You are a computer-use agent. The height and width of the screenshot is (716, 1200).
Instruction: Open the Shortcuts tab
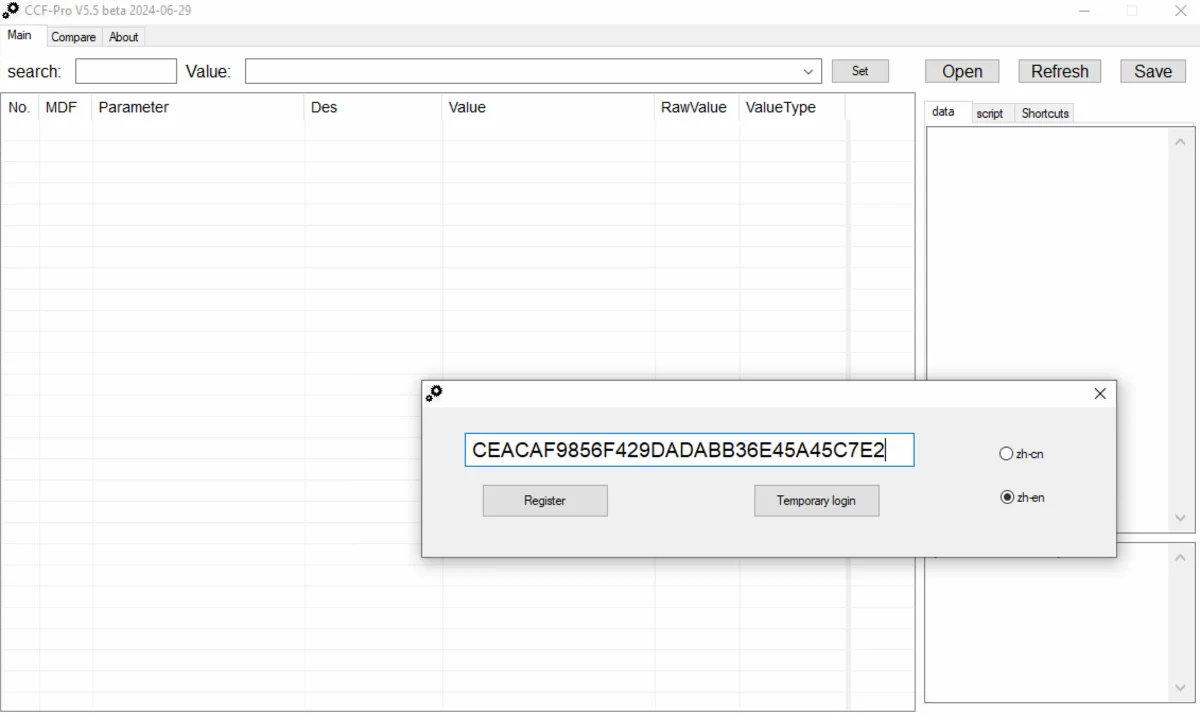click(x=1044, y=113)
